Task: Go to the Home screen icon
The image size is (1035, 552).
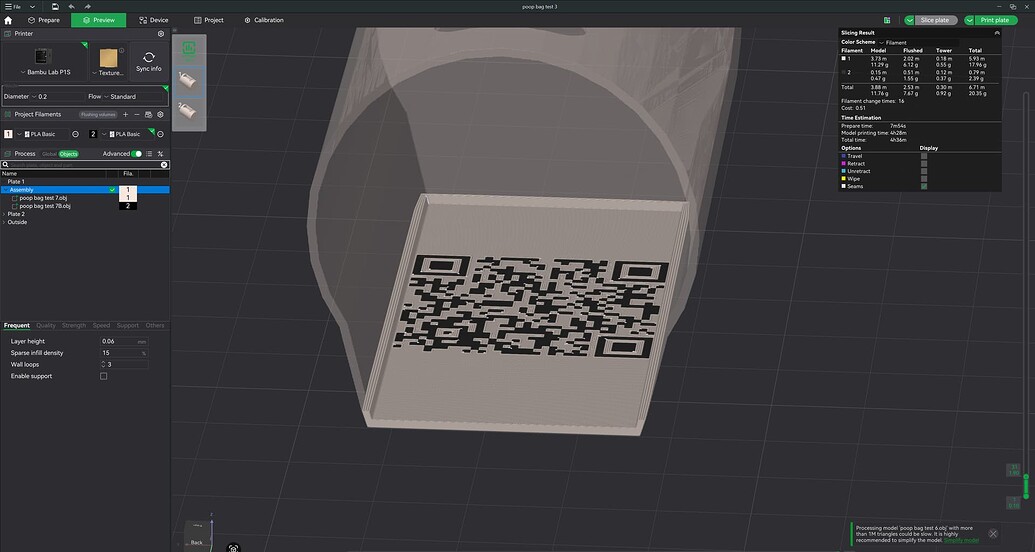Action: 8,20
